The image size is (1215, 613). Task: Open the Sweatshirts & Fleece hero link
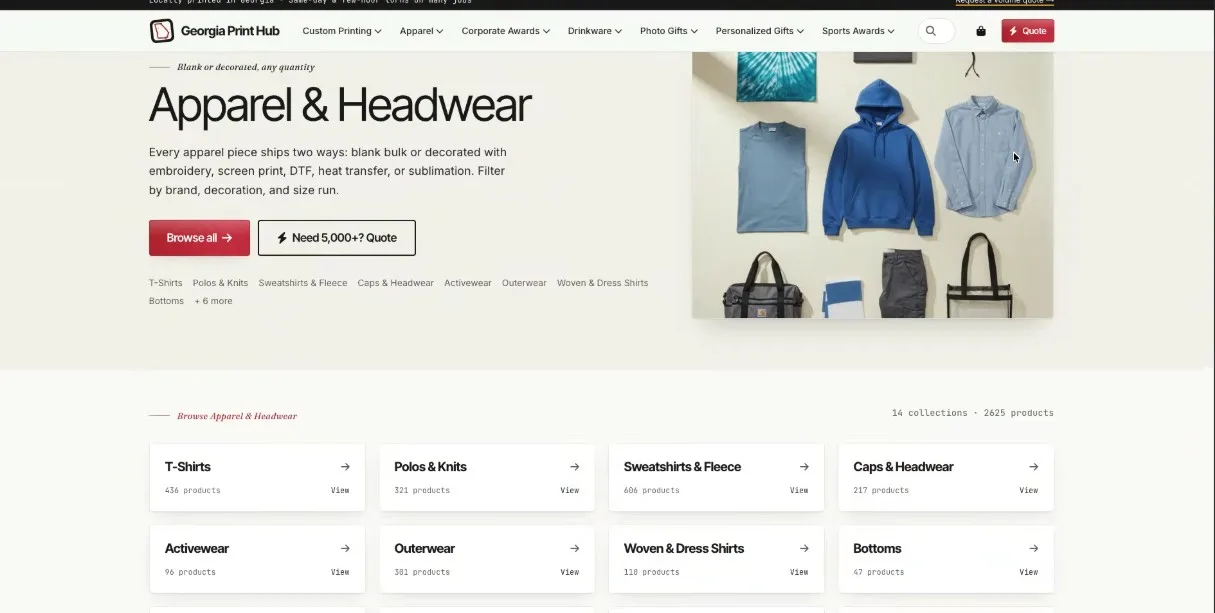coord(303,283)
